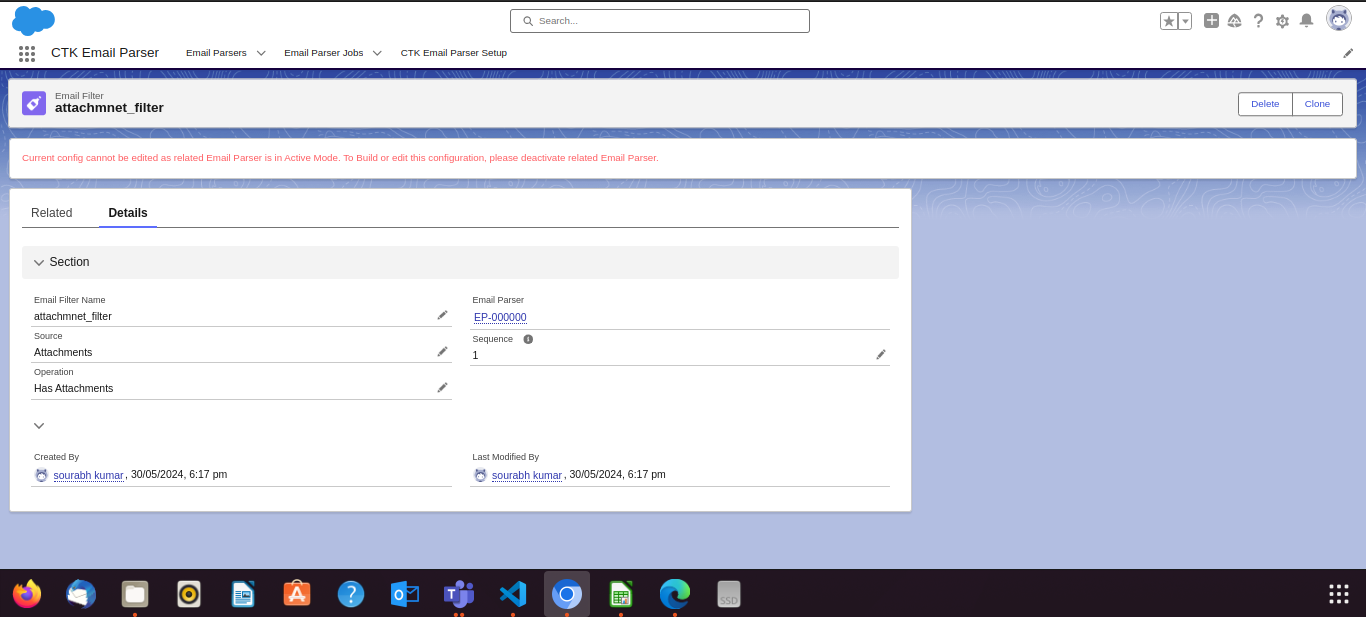Click the Last Modified By user avatar

click(480, 475)
